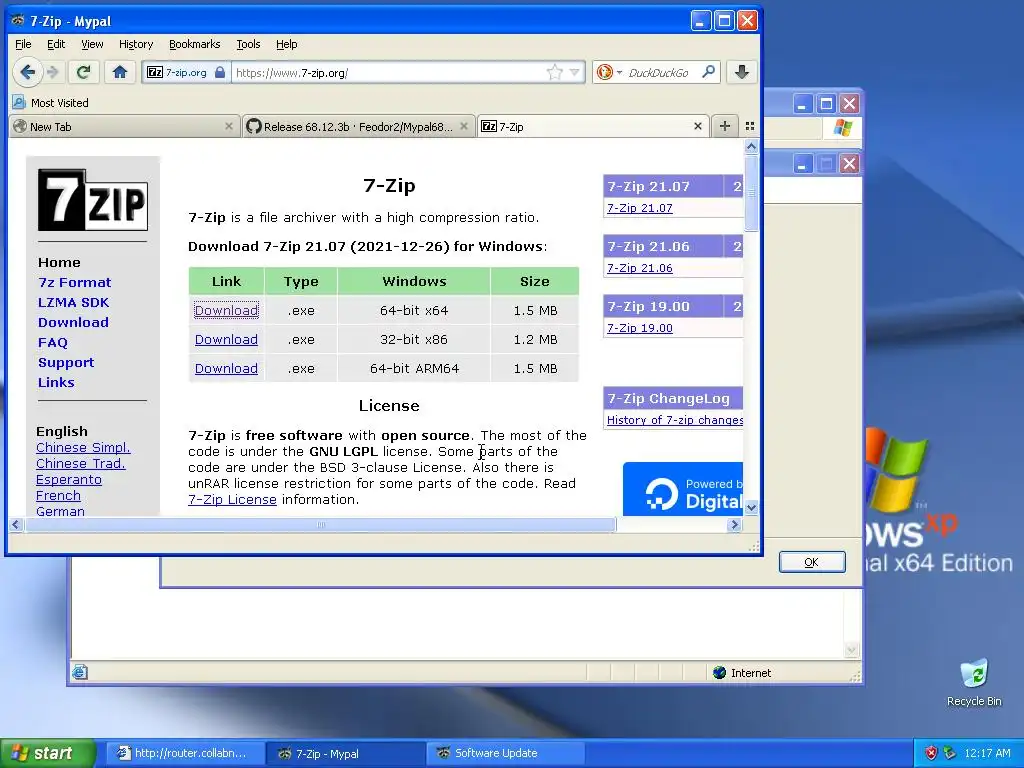Screen dimensions: 1024x768
Task: Open the Help menu
Action: tap(286, 44)
